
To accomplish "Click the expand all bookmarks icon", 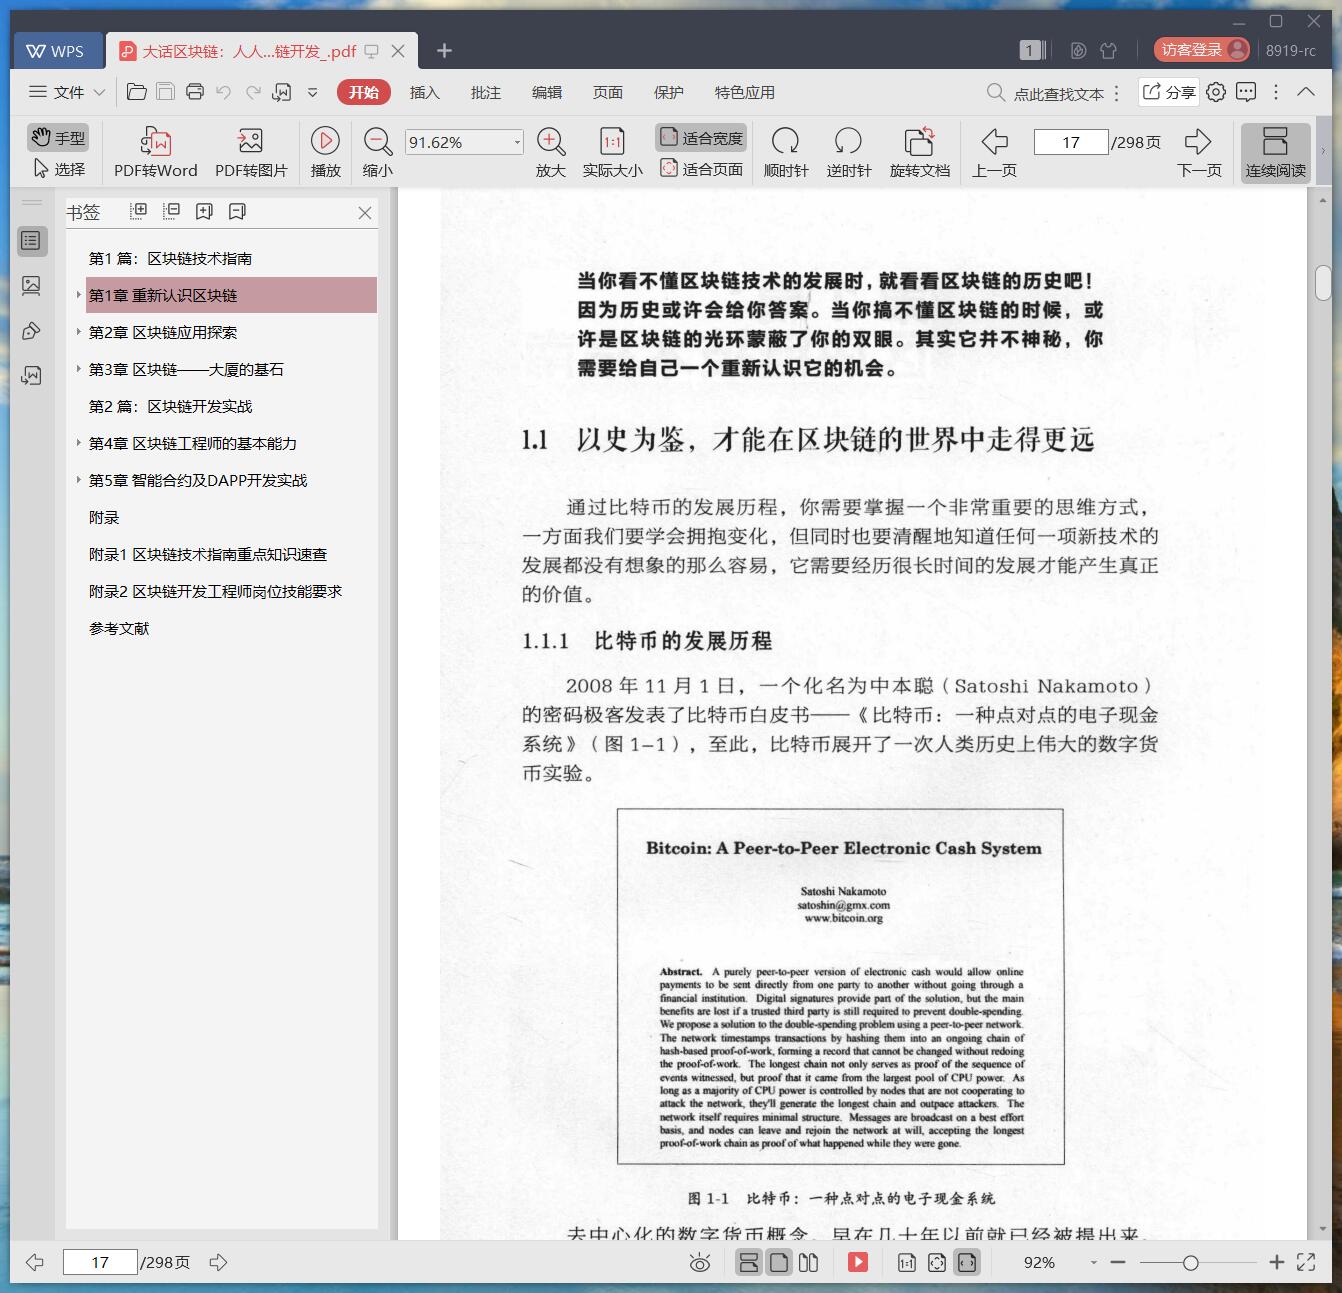I will click(138, 211).
